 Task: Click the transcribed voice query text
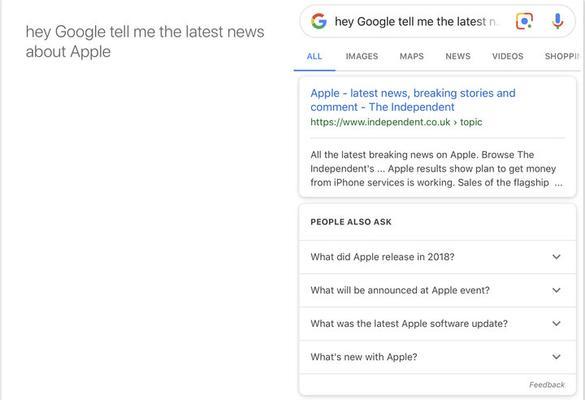coord(145,41)
